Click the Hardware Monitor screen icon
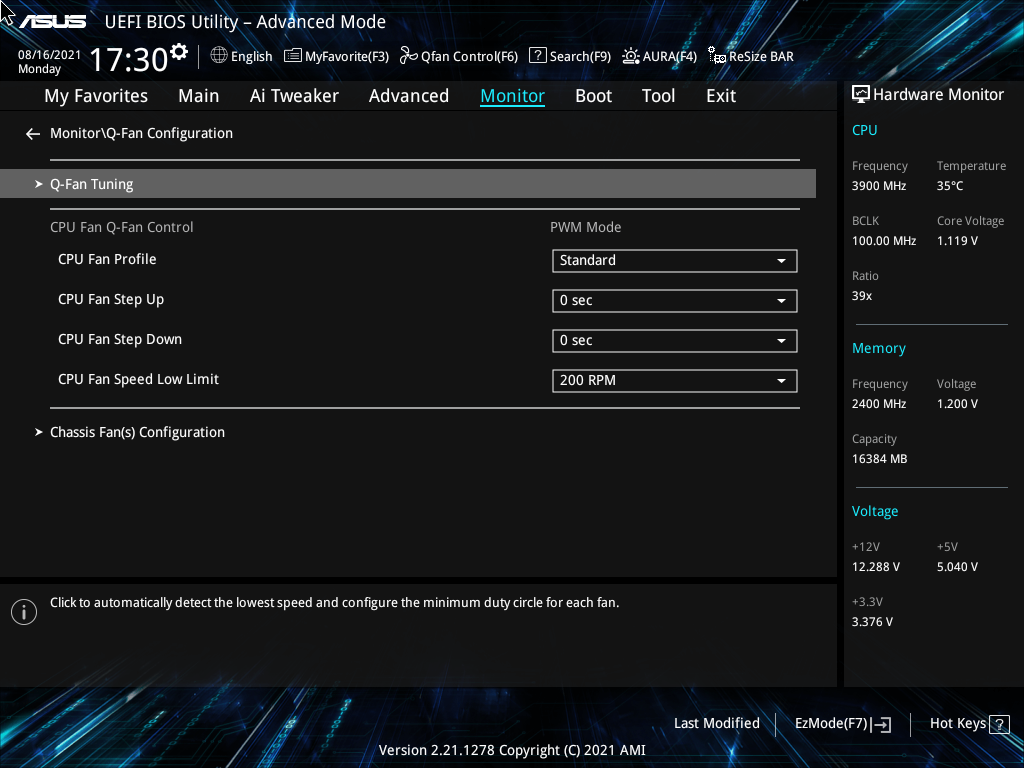The width and height of the screenshot is (1024, 768). tap(861, 95)
